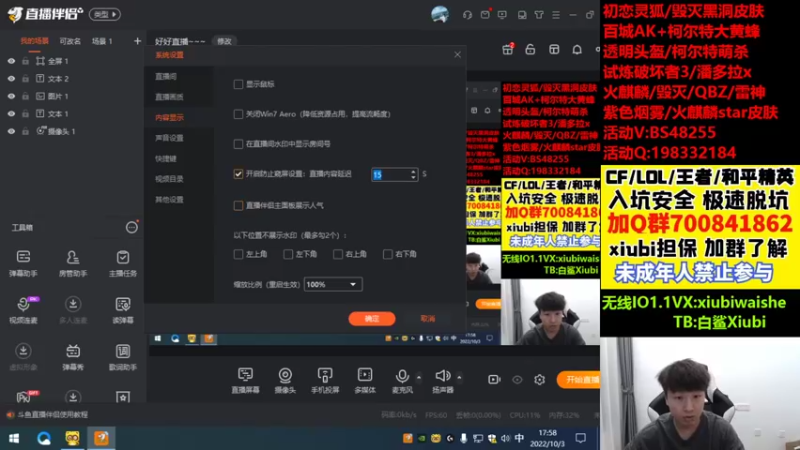
Task: Click the preview eye icon in bottom toolbar
Action: pyautogui.click(x=517, y=380)
